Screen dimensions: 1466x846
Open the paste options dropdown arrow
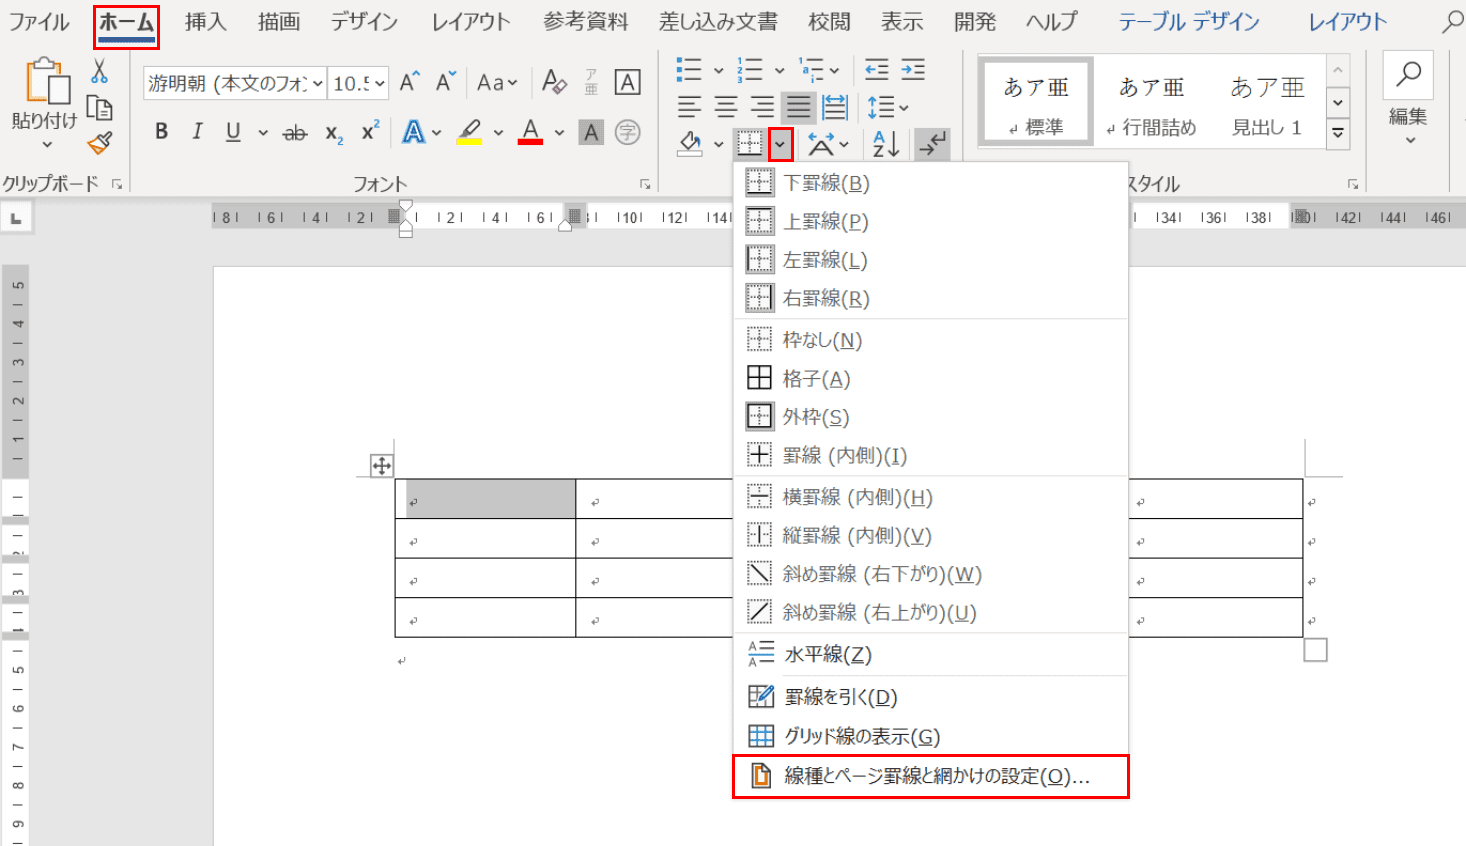(x=46, y=145)
